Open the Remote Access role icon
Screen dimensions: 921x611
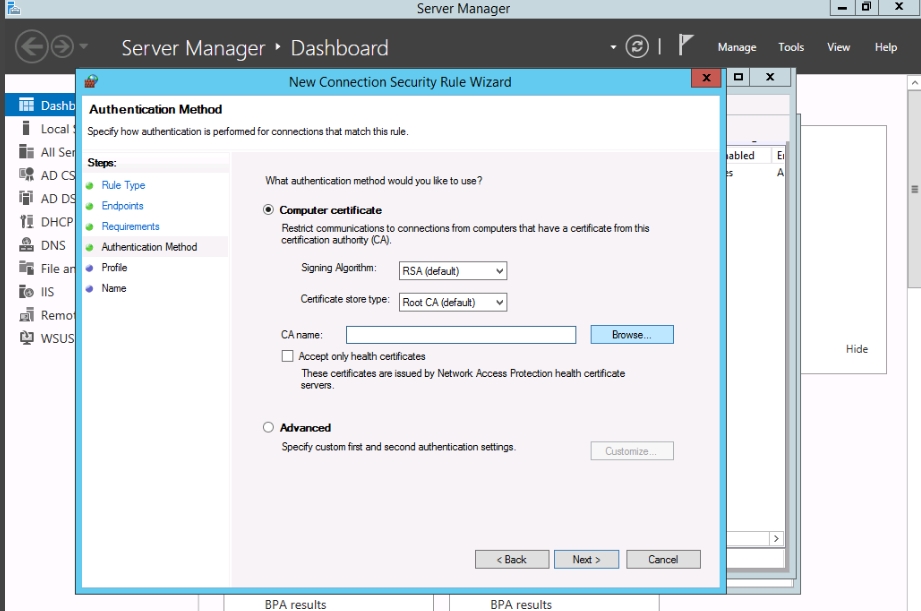(26, 315)
